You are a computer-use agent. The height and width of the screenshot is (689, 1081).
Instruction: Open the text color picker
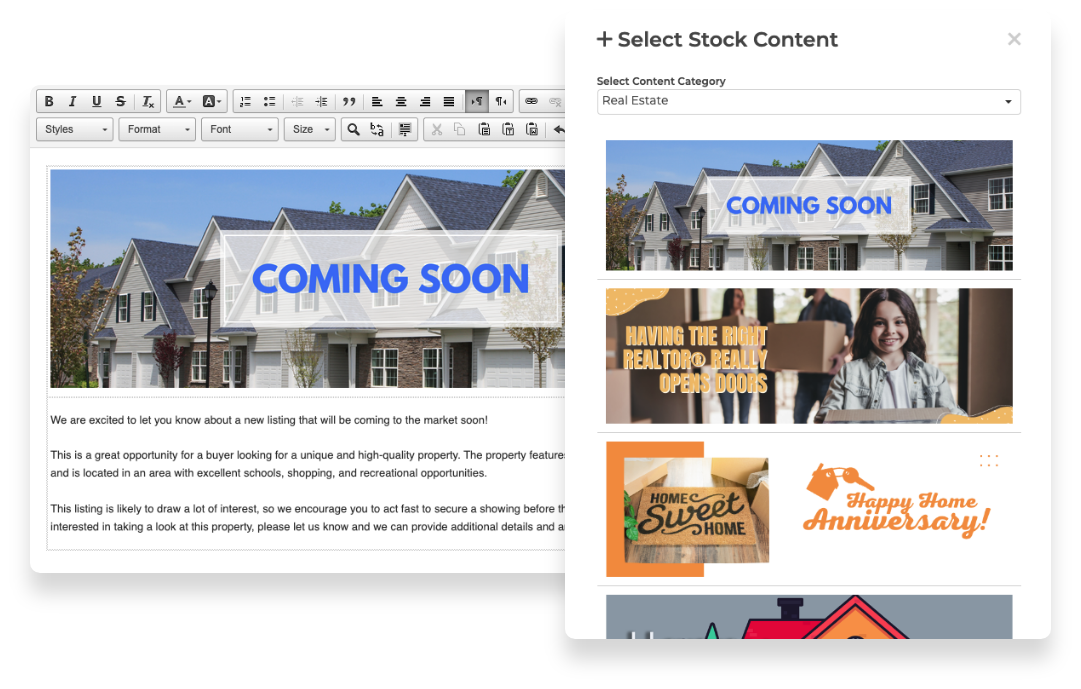[x=181, y=101]
